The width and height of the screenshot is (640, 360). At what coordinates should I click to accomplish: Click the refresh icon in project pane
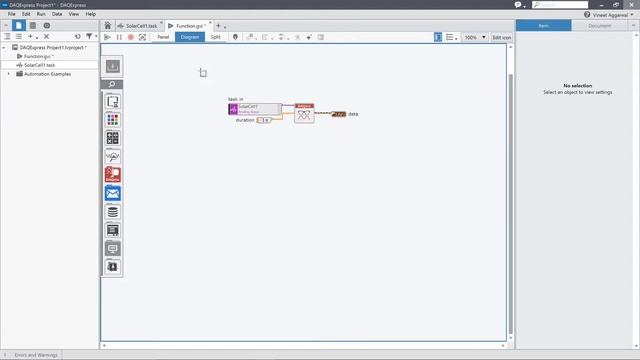[78, 36]
